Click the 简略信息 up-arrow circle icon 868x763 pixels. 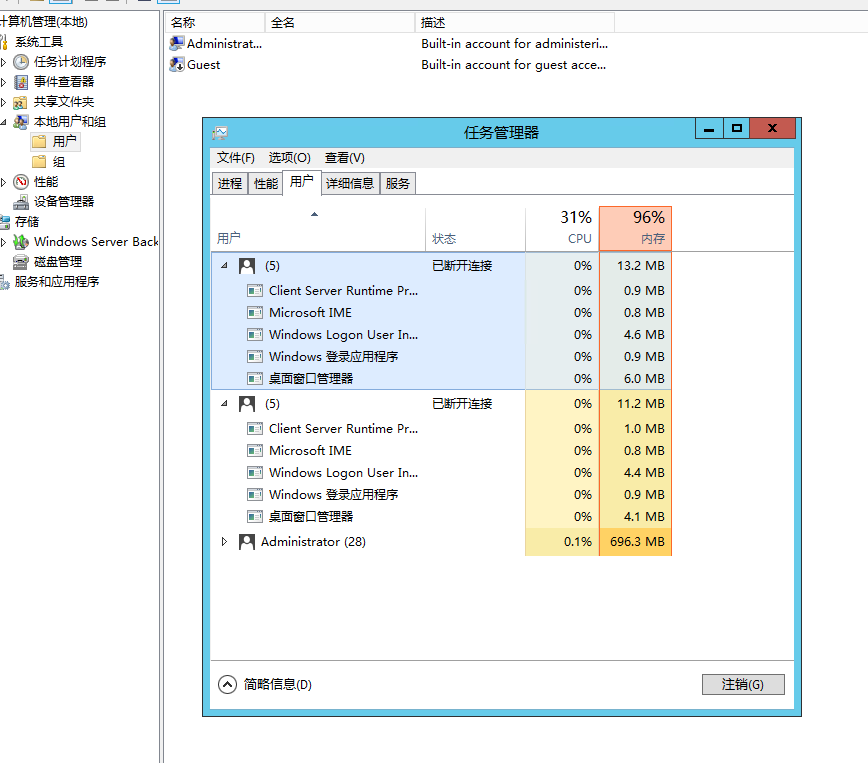click(227, 684)
